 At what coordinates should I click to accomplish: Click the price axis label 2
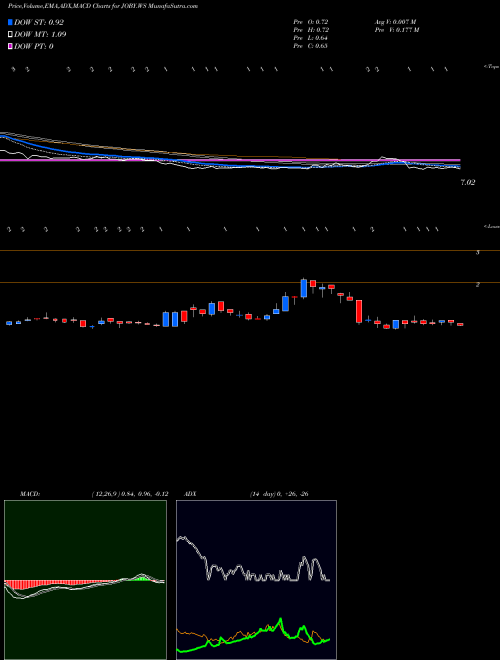(x=478, y=285)
